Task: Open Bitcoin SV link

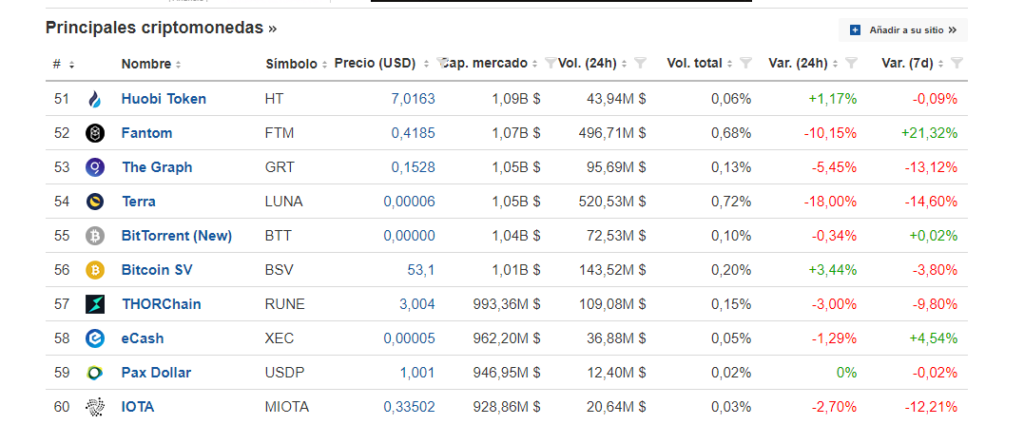Action: pos(157,270)
